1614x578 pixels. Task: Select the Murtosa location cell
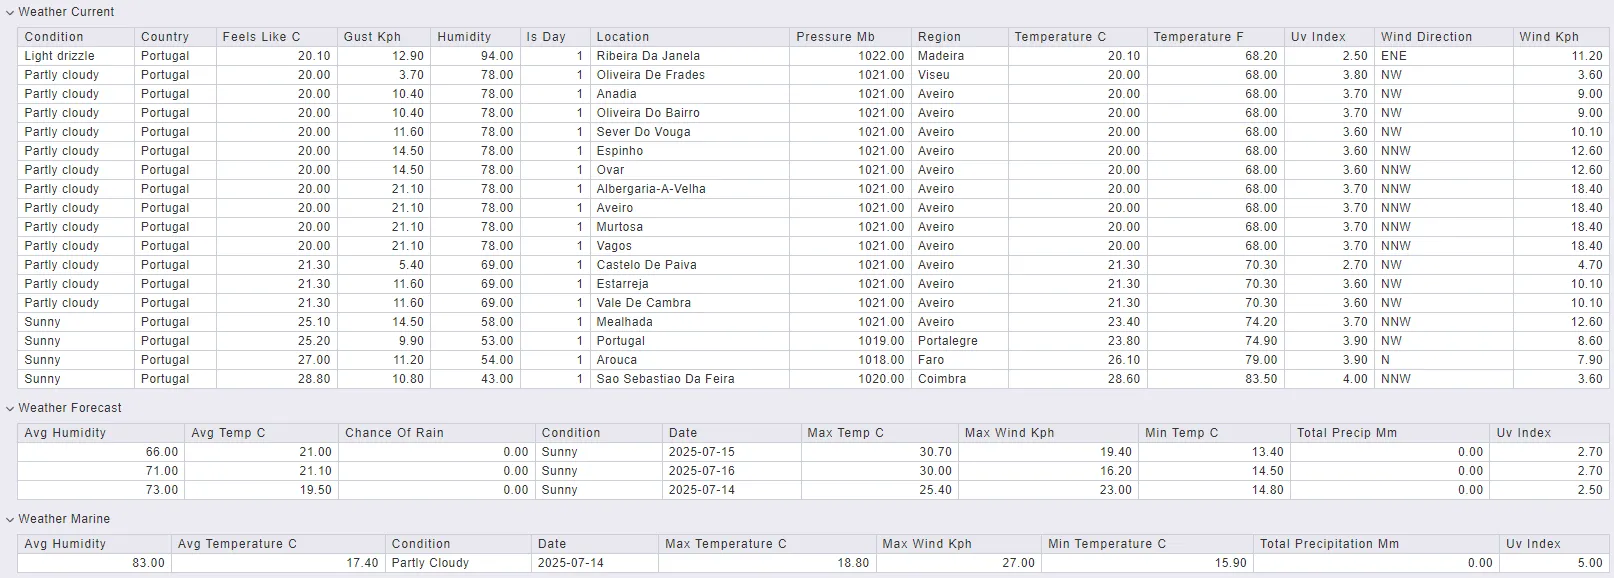pyautogui.click(x=690, y=227)
